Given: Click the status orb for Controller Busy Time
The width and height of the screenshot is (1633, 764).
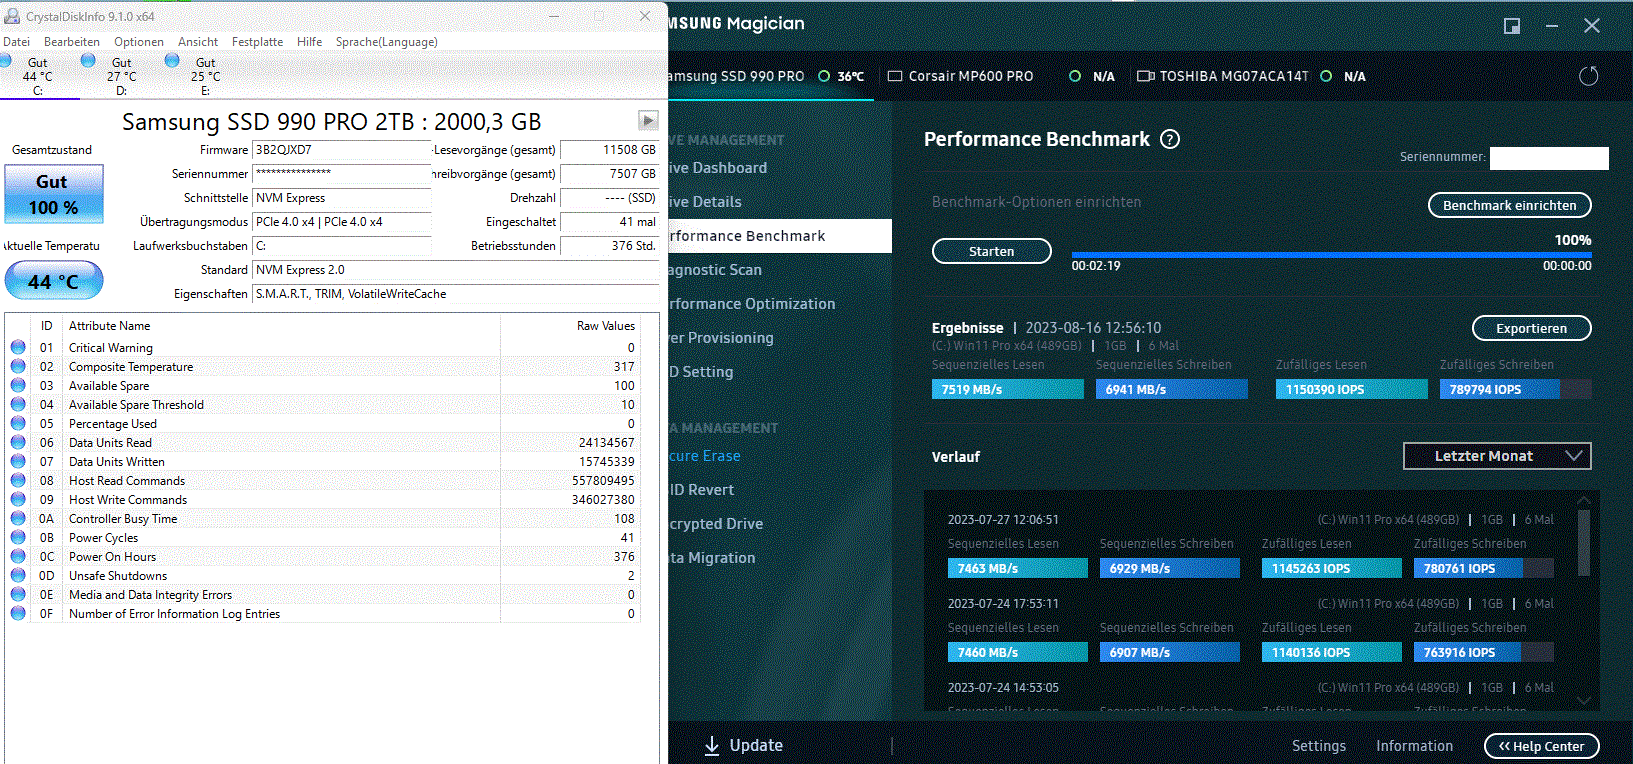Looking at the screenshot, I should click(x=18, y=518).
